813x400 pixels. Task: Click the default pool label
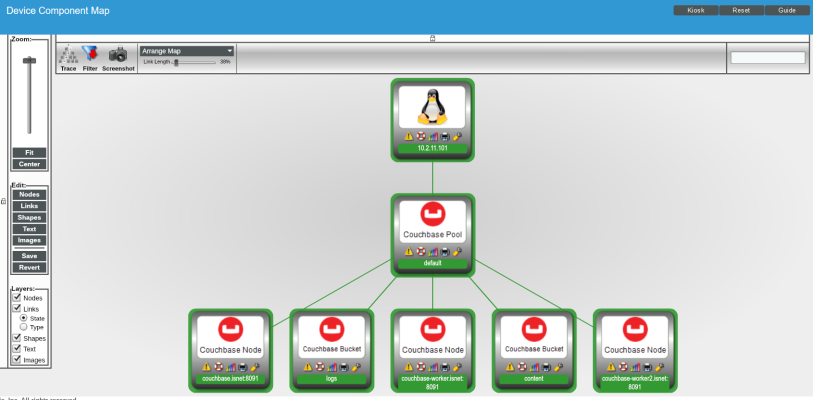pos(432,264)
